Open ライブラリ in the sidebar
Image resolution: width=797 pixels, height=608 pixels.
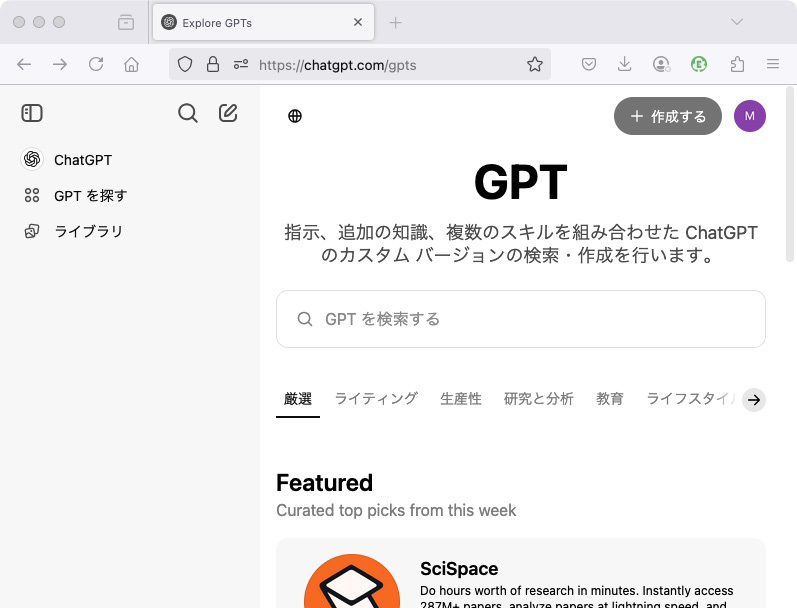(88, 231)
